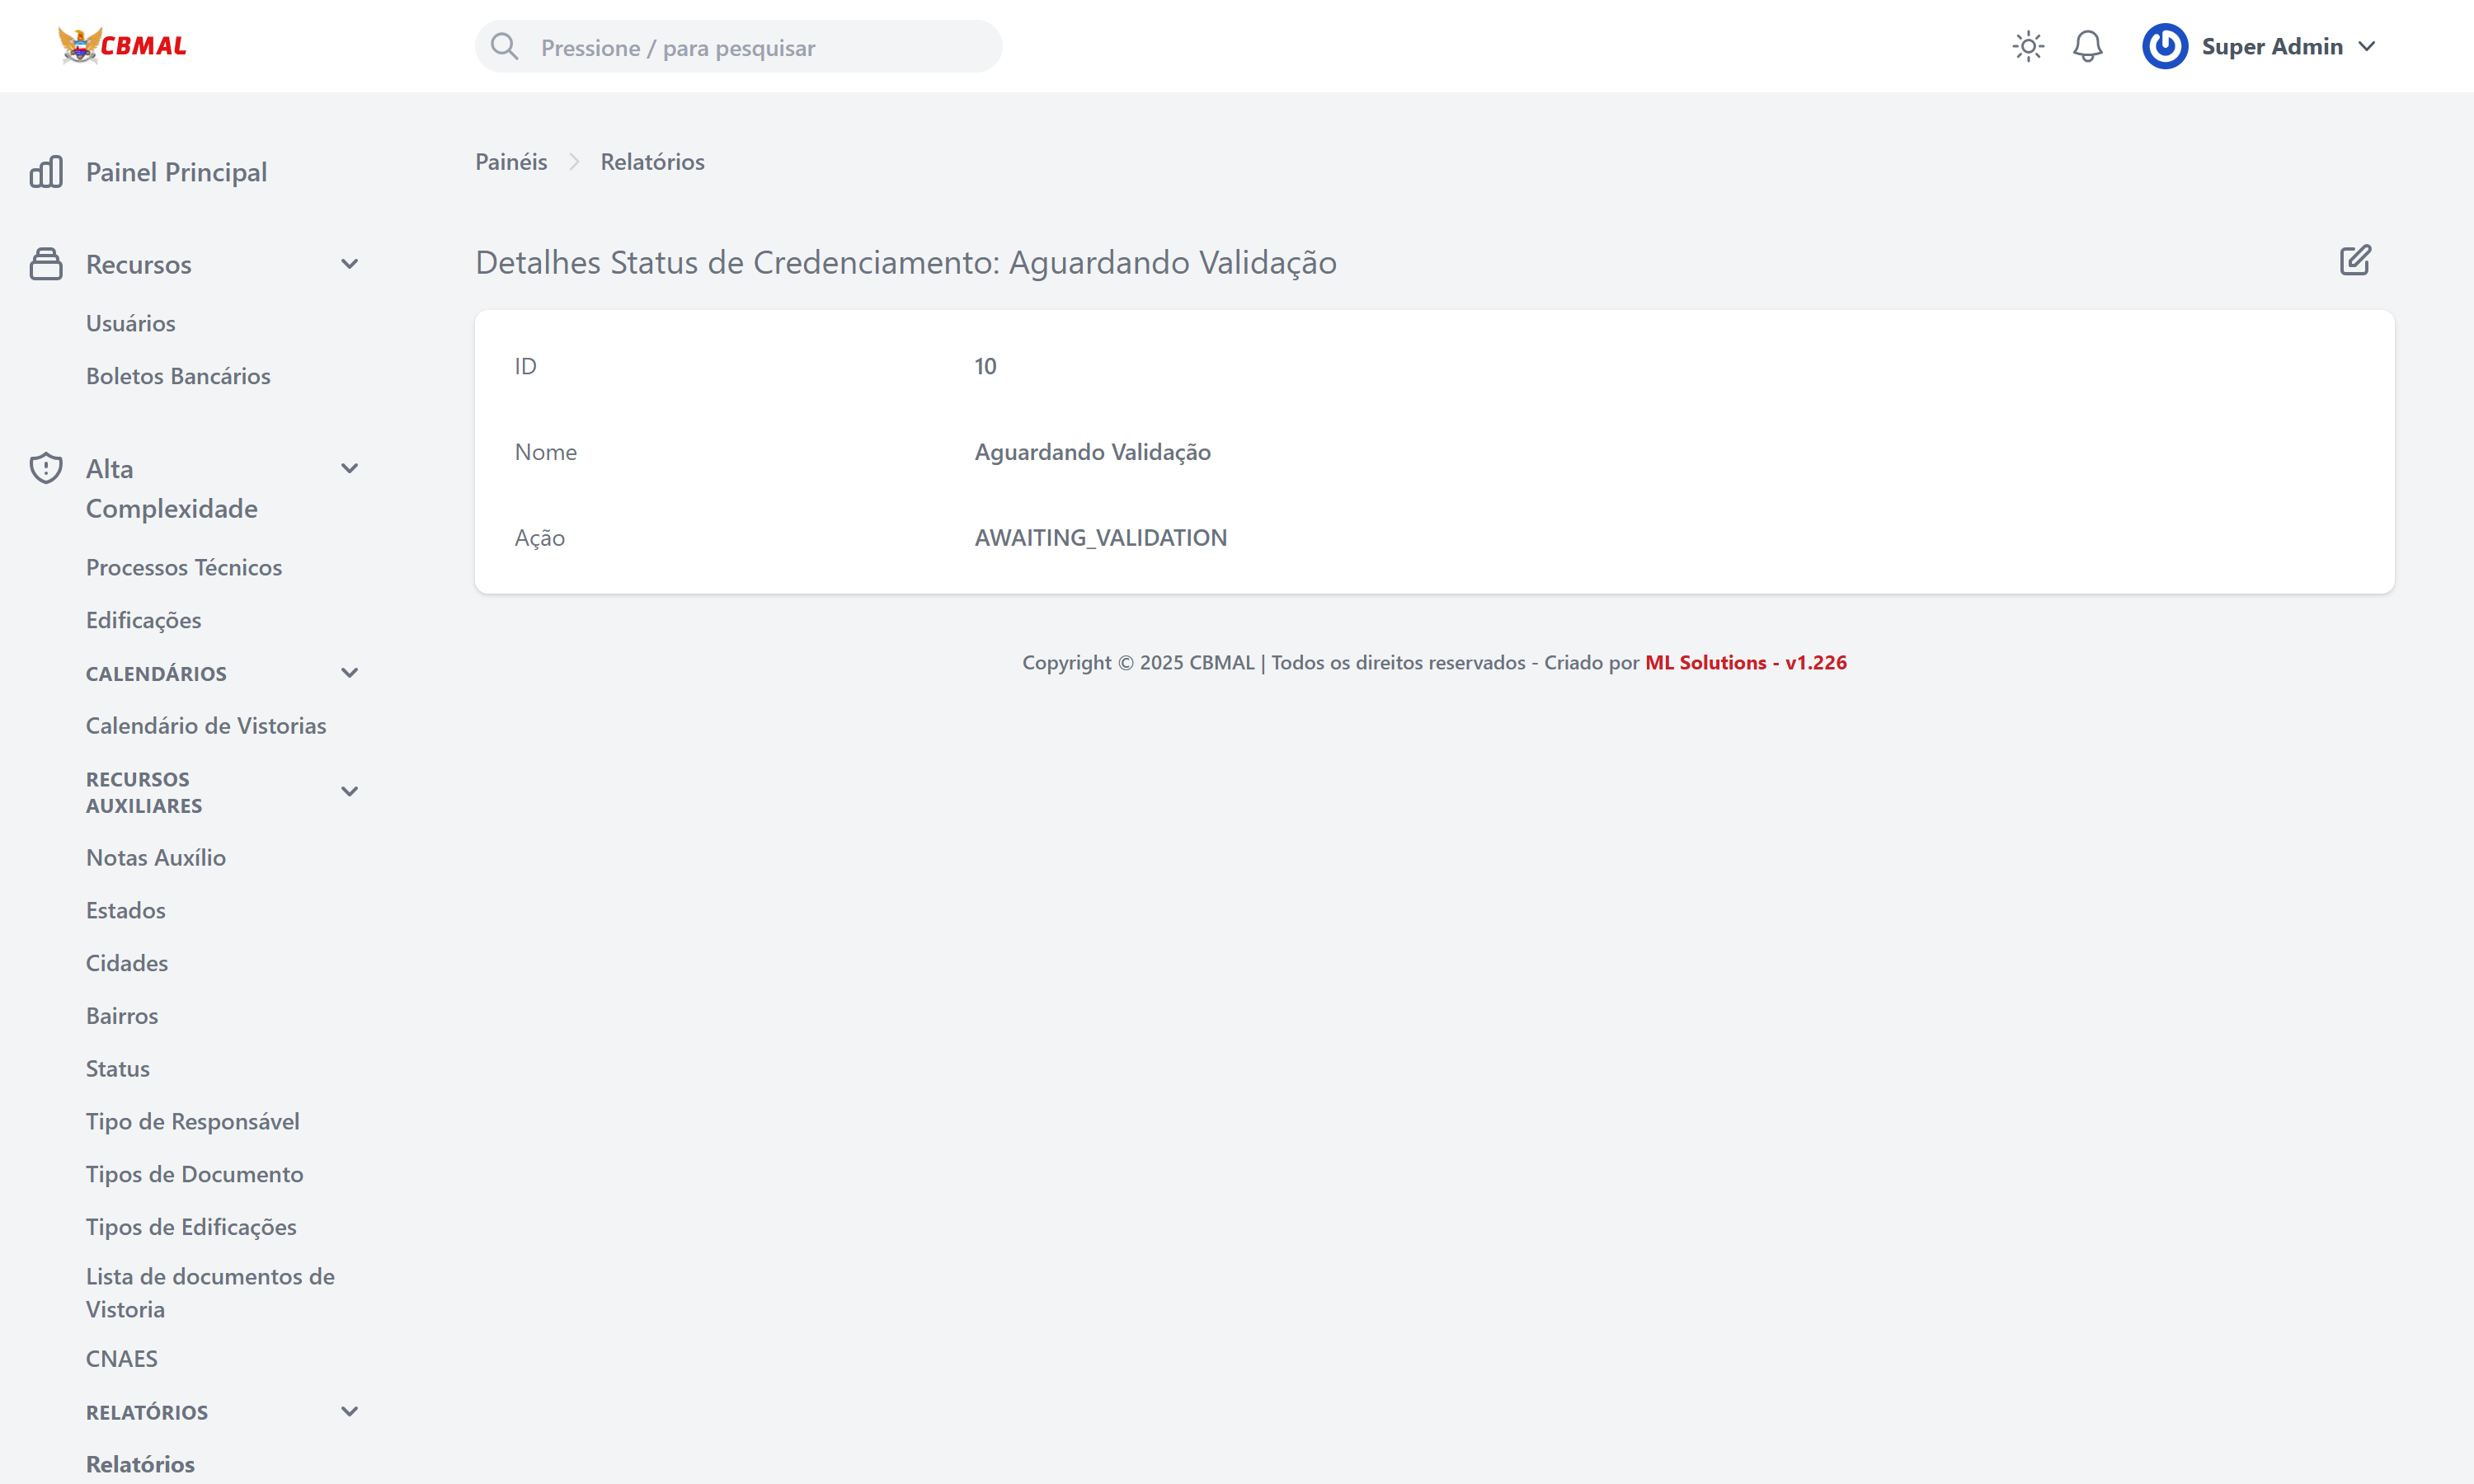Open Usuários from the sidebar menu
The height and width of the screenshot is (1484, 2474).
tap(131, 323)
